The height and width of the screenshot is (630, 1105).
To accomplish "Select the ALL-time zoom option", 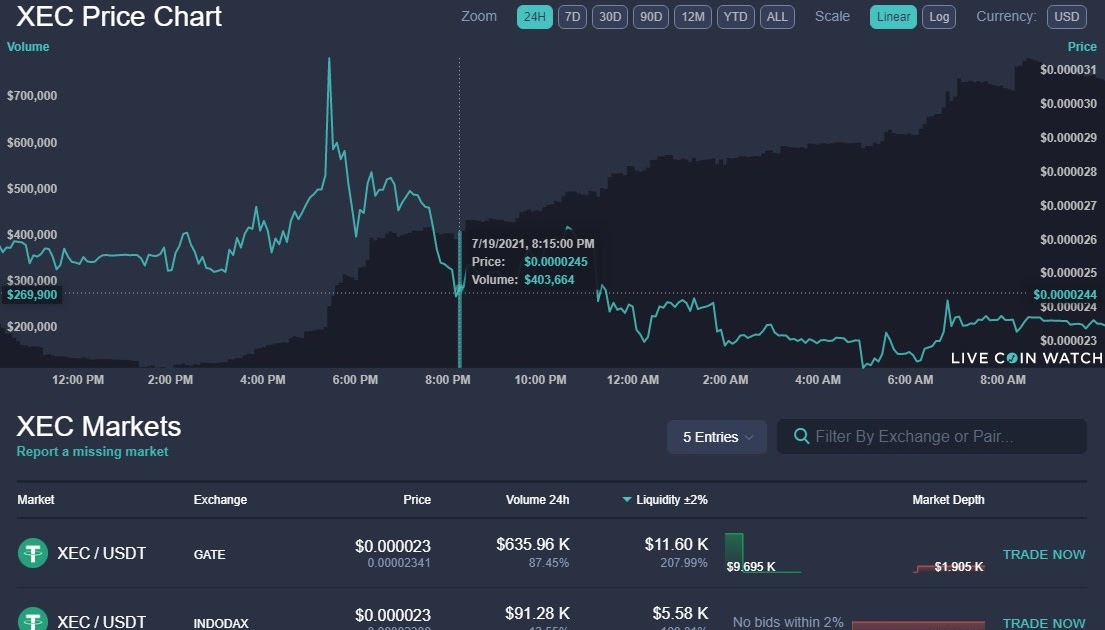I will tap(777, 17).
